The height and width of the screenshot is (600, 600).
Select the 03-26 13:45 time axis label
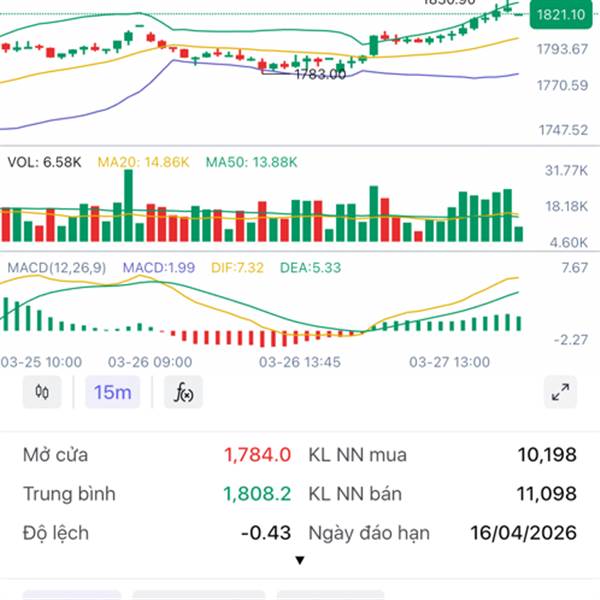[300, 362]
